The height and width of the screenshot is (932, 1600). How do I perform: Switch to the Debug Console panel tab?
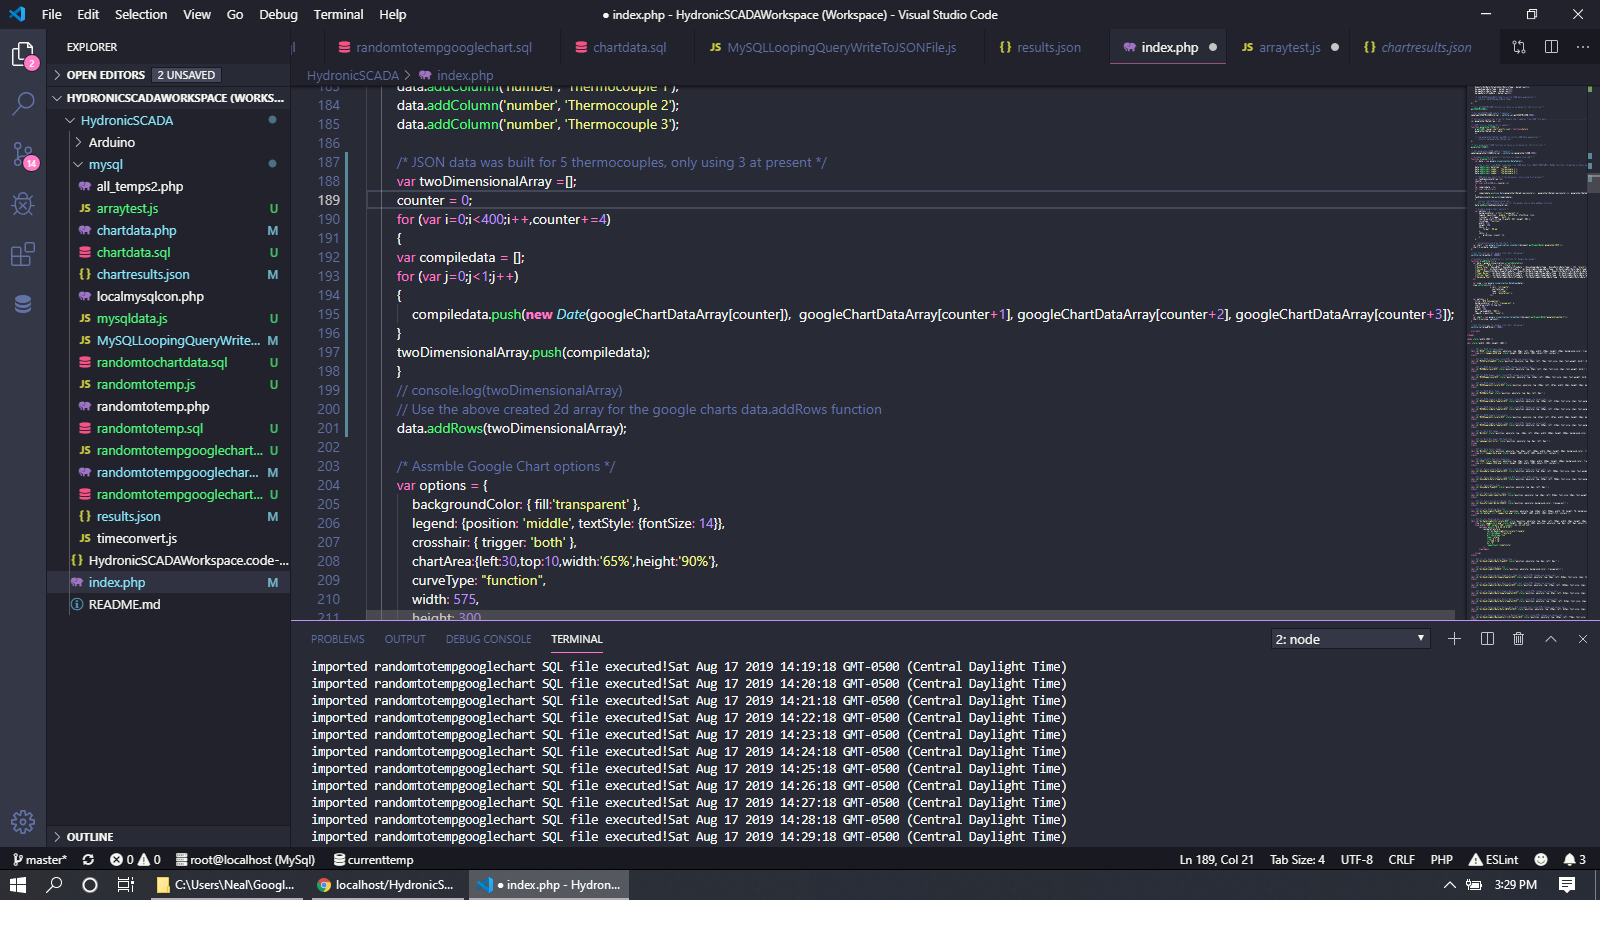[x=489, y=639]
